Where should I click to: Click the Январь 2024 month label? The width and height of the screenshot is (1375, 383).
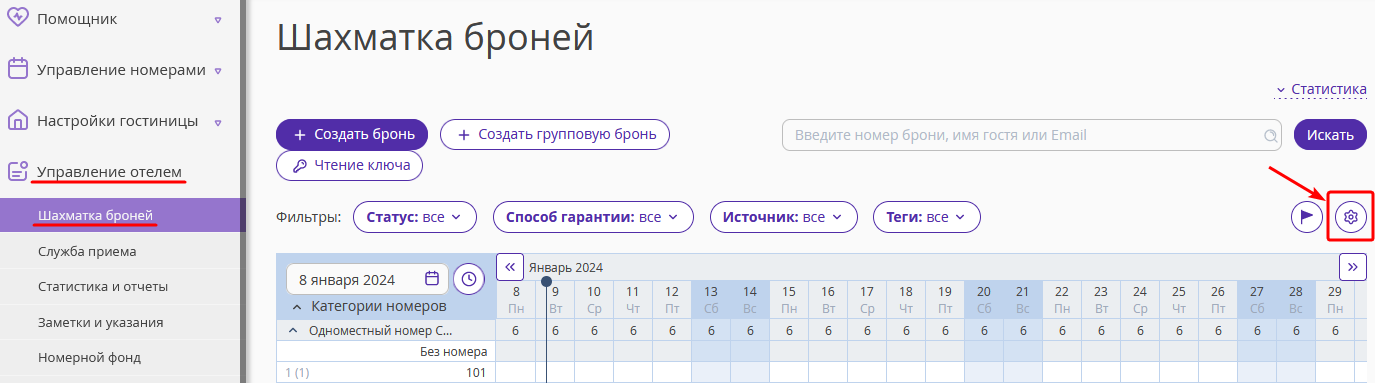(x=565, y=268)
